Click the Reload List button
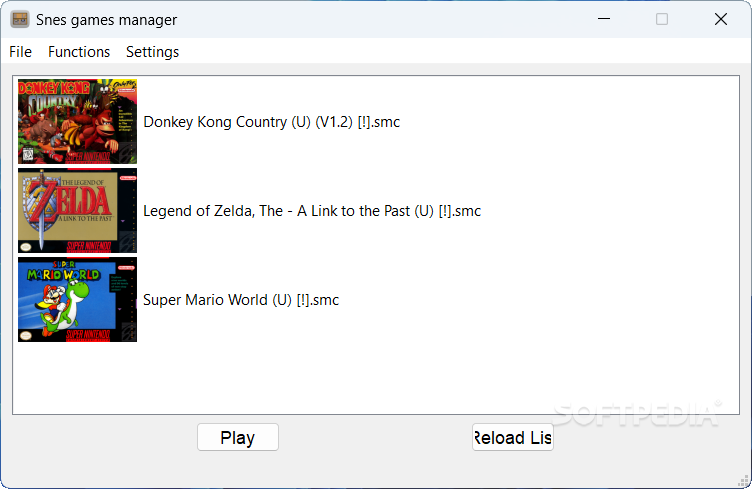 (513, 437)
